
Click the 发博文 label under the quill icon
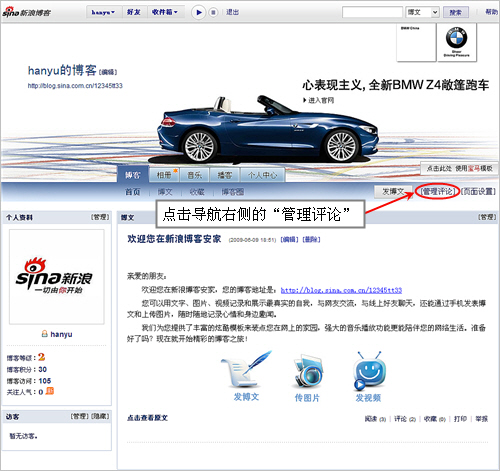246,397
